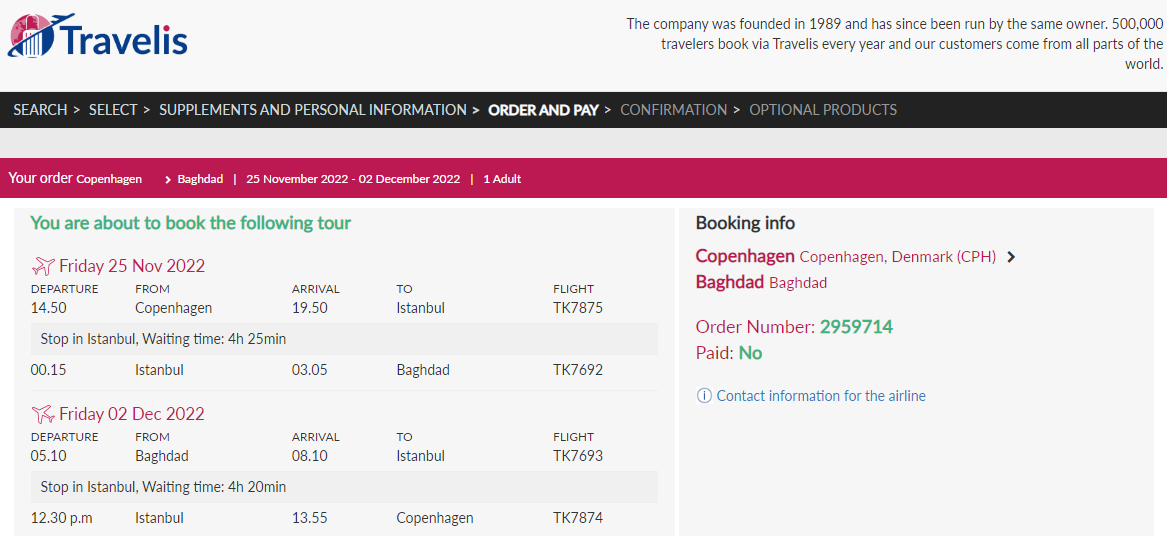Click the Paid: No status

pos(729,353)
